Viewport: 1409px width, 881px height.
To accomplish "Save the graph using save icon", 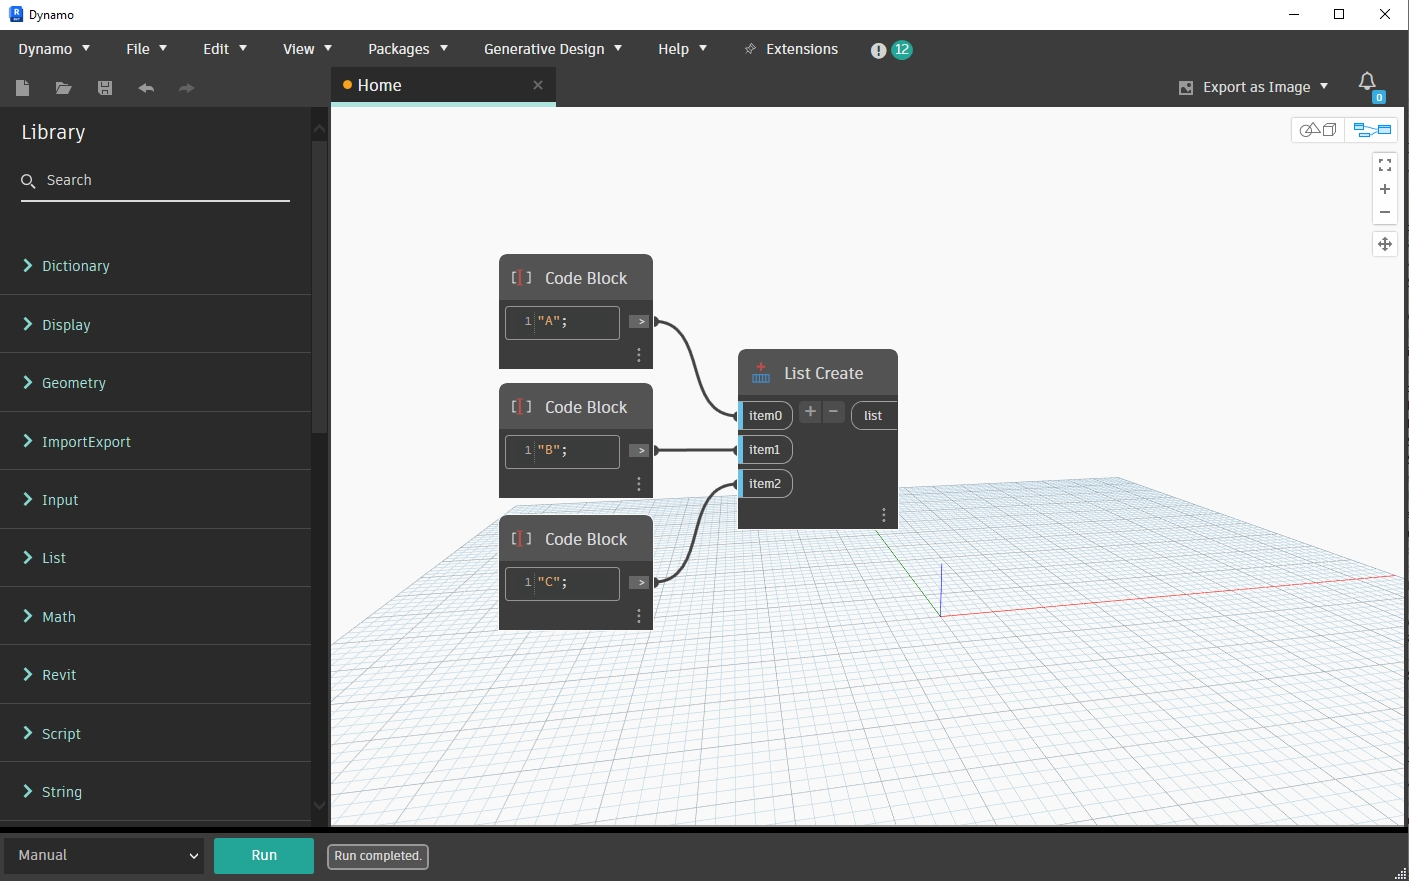I will coord(104,88).
